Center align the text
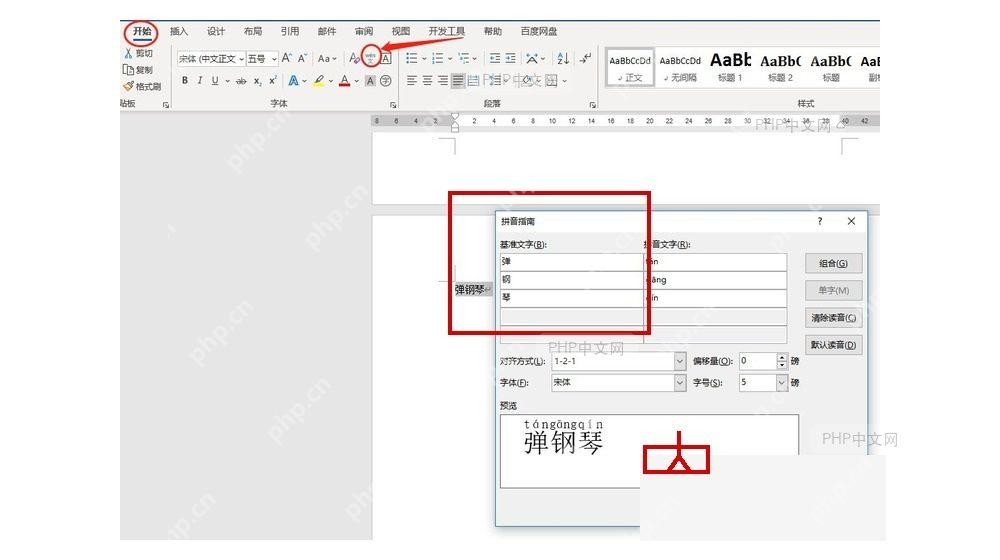 427,81
